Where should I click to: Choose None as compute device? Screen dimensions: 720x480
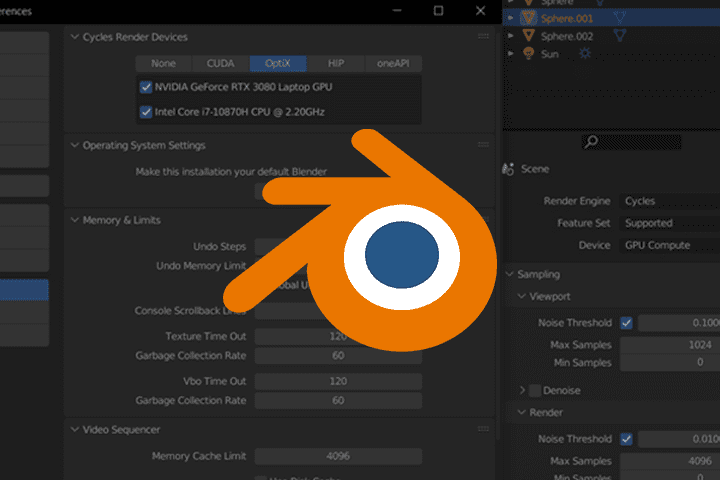(x=163, y=63)
